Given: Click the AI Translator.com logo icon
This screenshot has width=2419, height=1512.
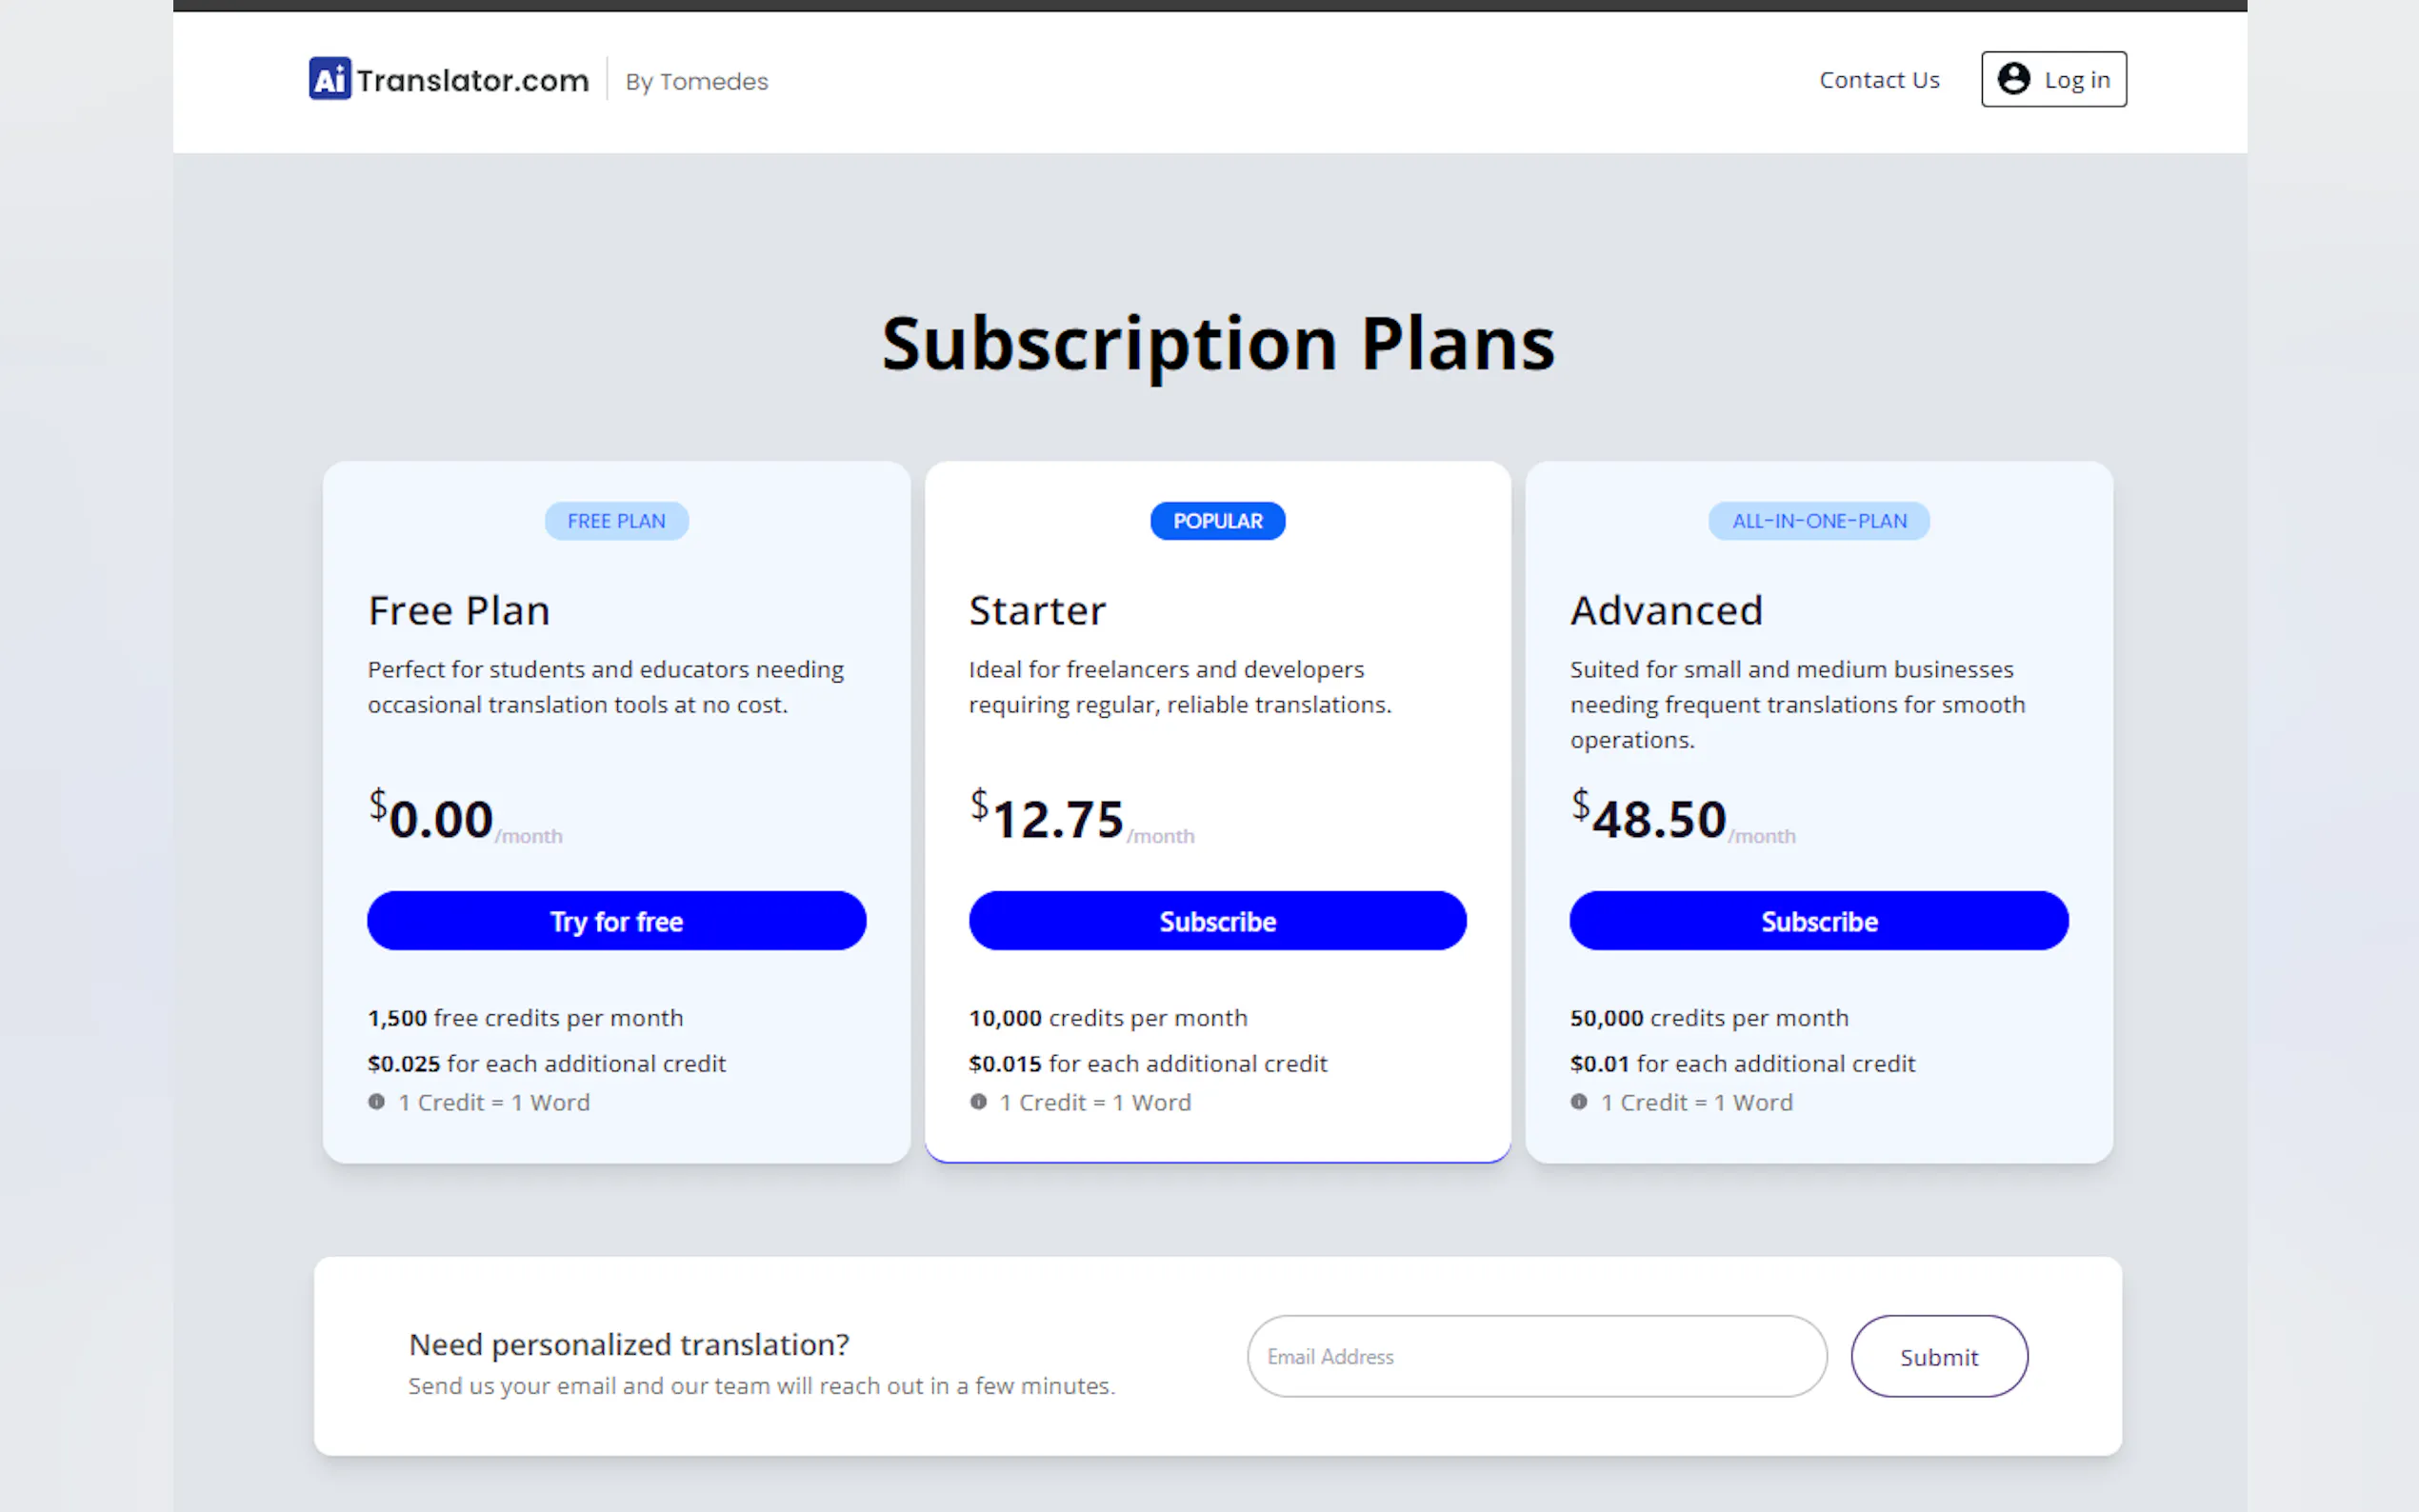Looking at the screenshot, I should pyautogui.click(x=329, y=79).
